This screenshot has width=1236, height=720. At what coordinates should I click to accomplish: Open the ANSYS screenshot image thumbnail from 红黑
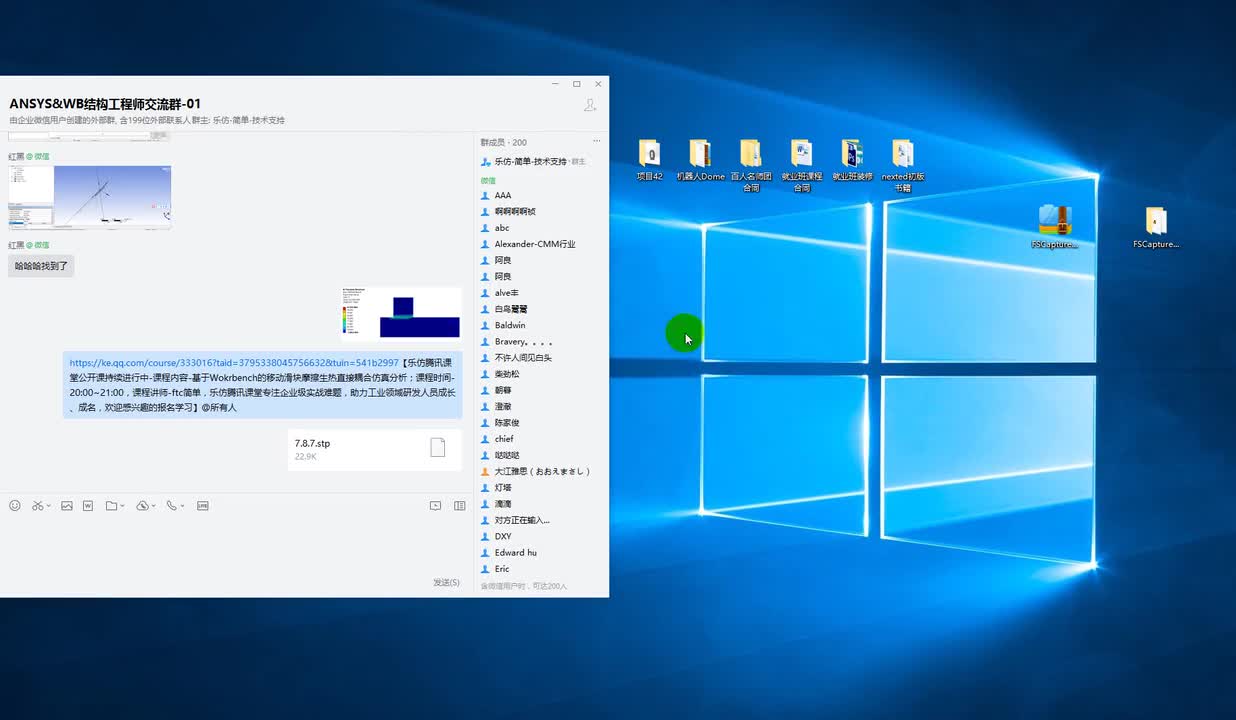(x=90, y=198)
